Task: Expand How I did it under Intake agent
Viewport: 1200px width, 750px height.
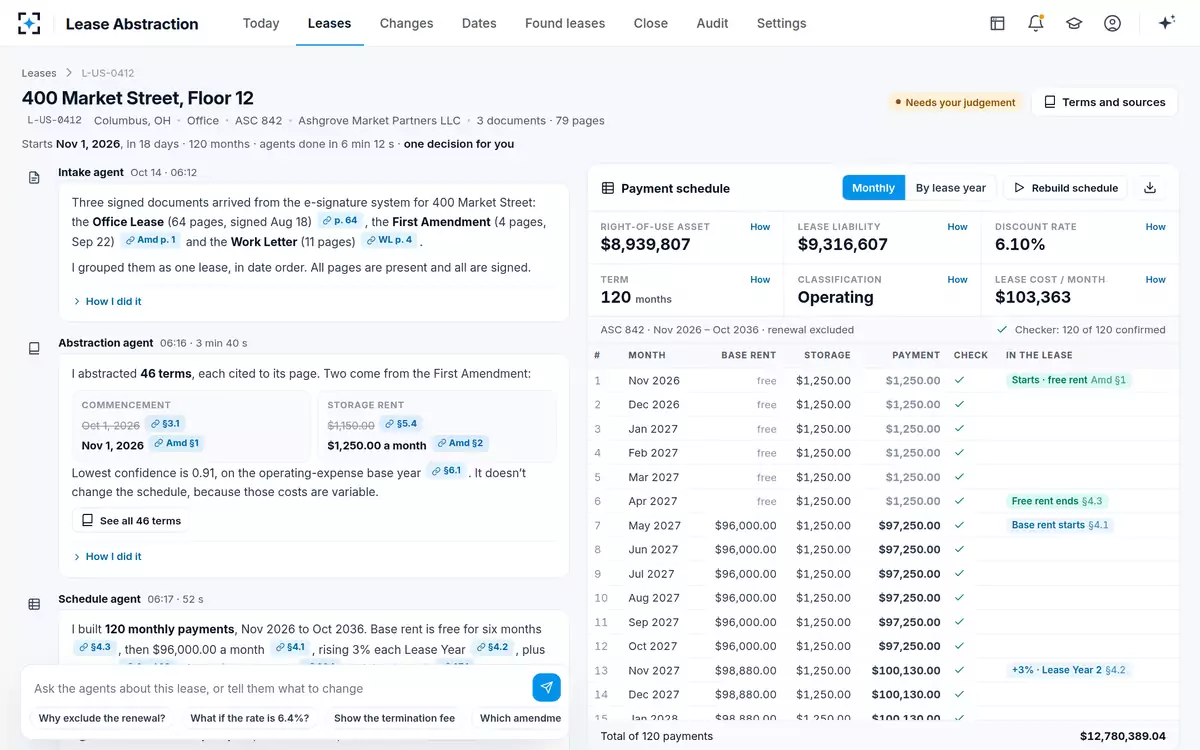Action: click(107, 301)
